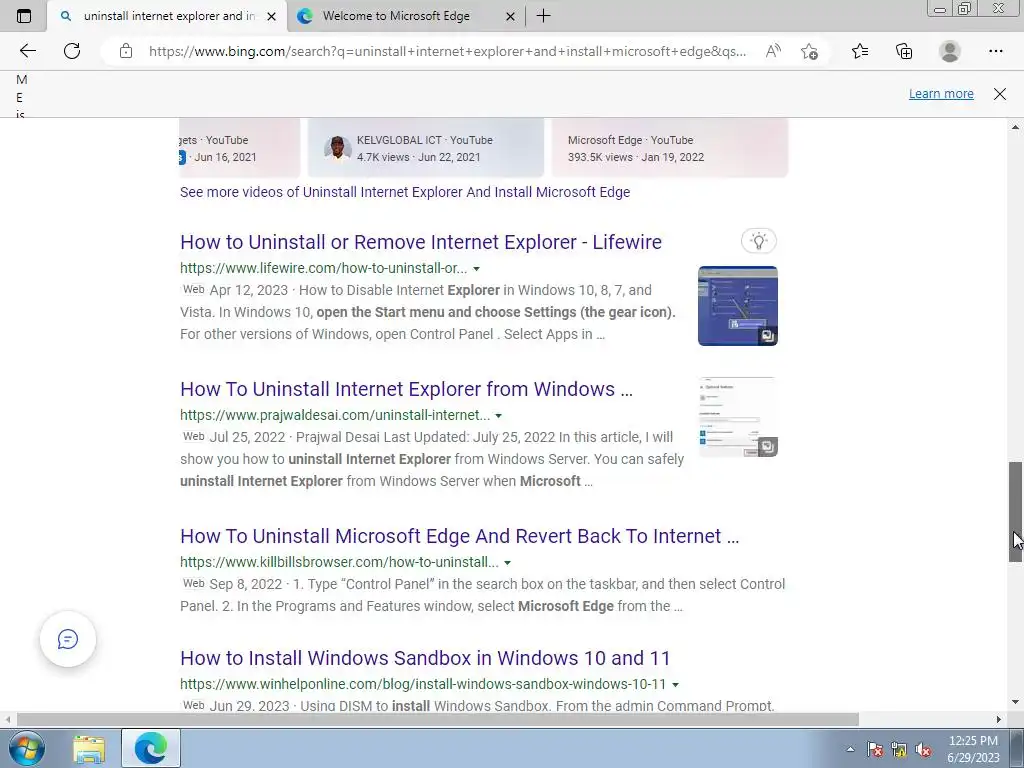
Task: Expand the killbillsbrowser.com URL dropdown arrow
Action: (x=507, y=562)
